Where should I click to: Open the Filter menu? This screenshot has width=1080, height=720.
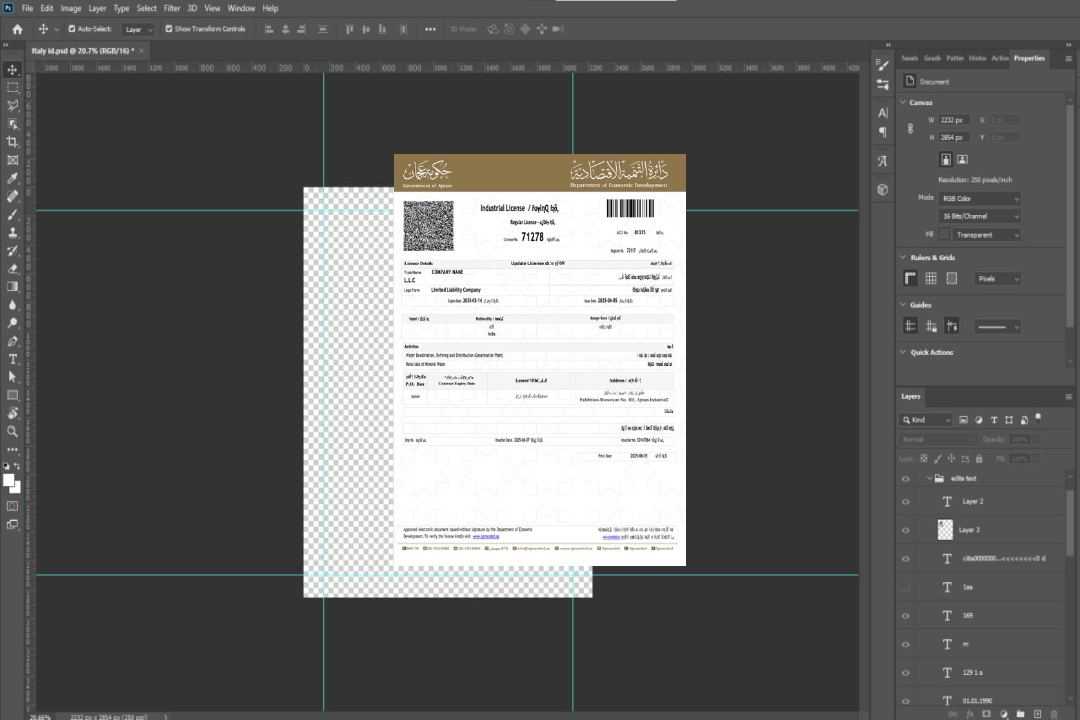[x=172, y=8]
